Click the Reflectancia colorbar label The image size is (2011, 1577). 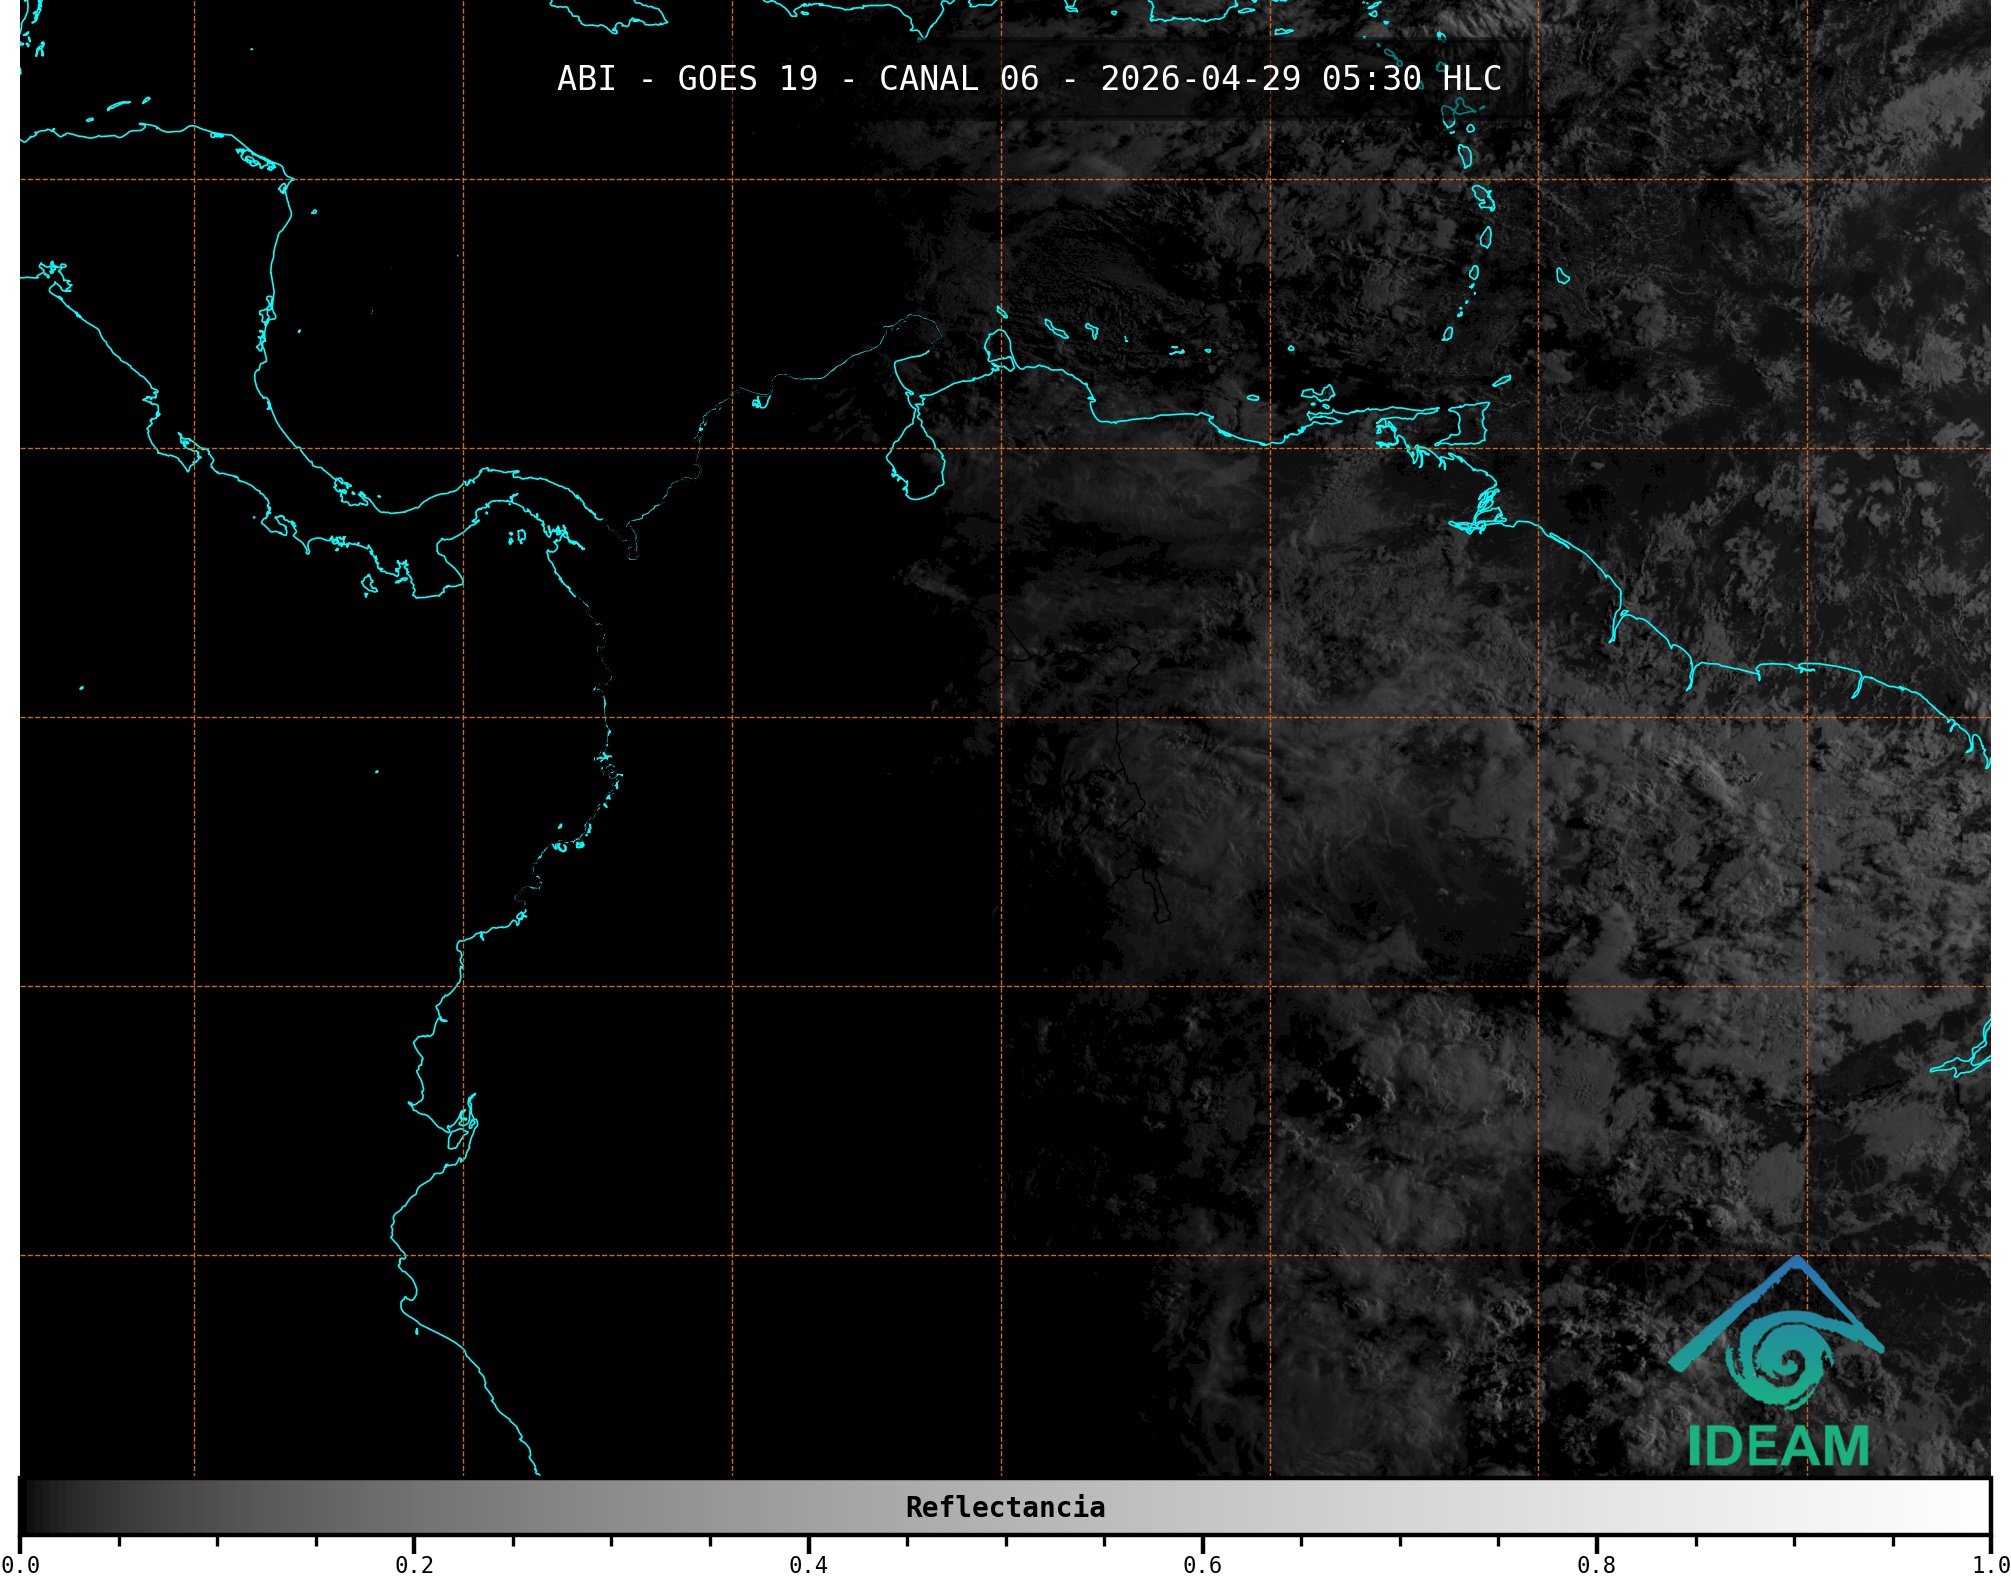tap(1005, 1507)
